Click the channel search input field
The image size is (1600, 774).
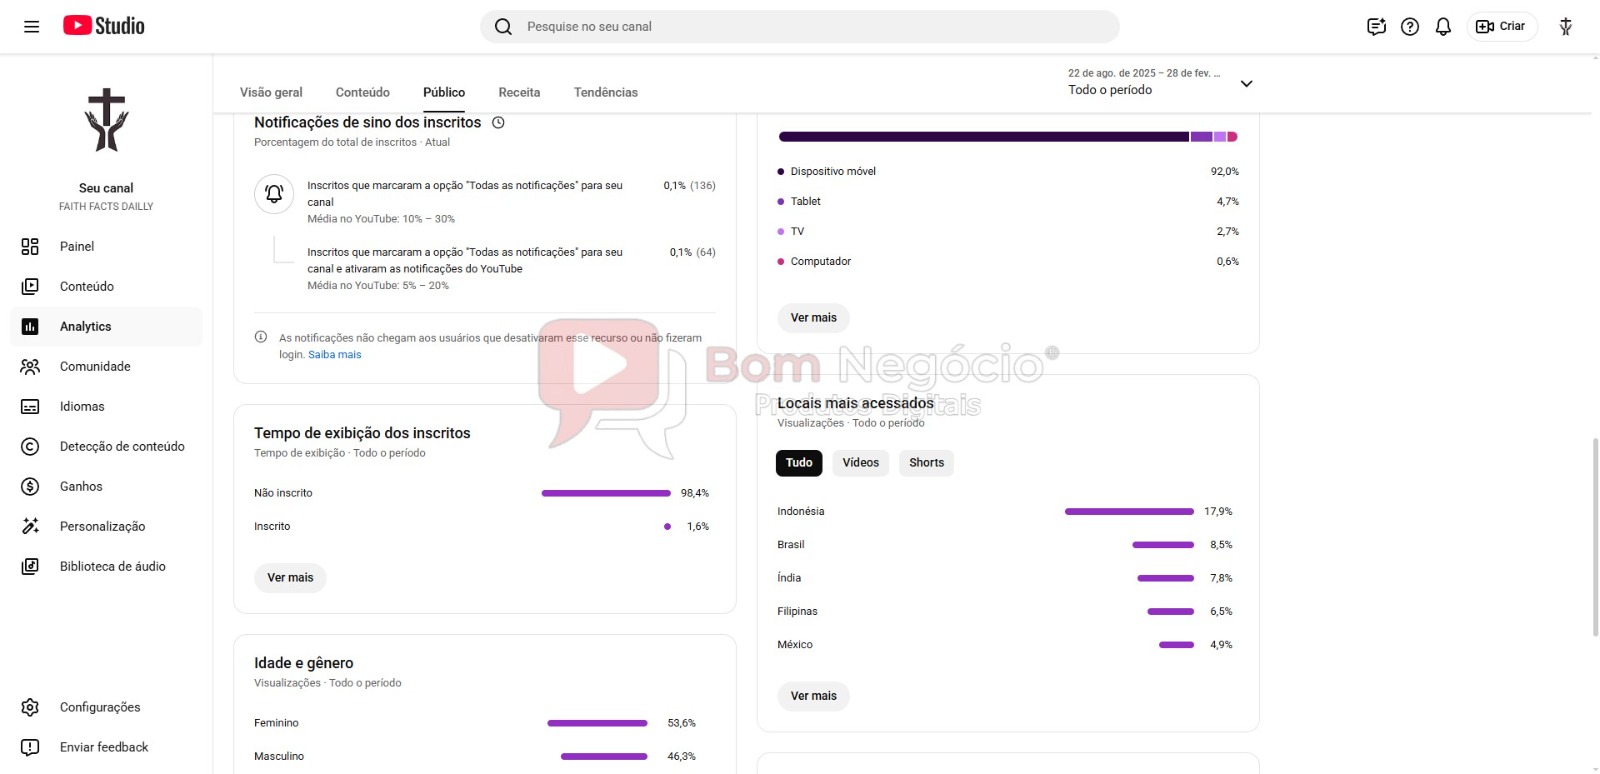tap(800, 27)
